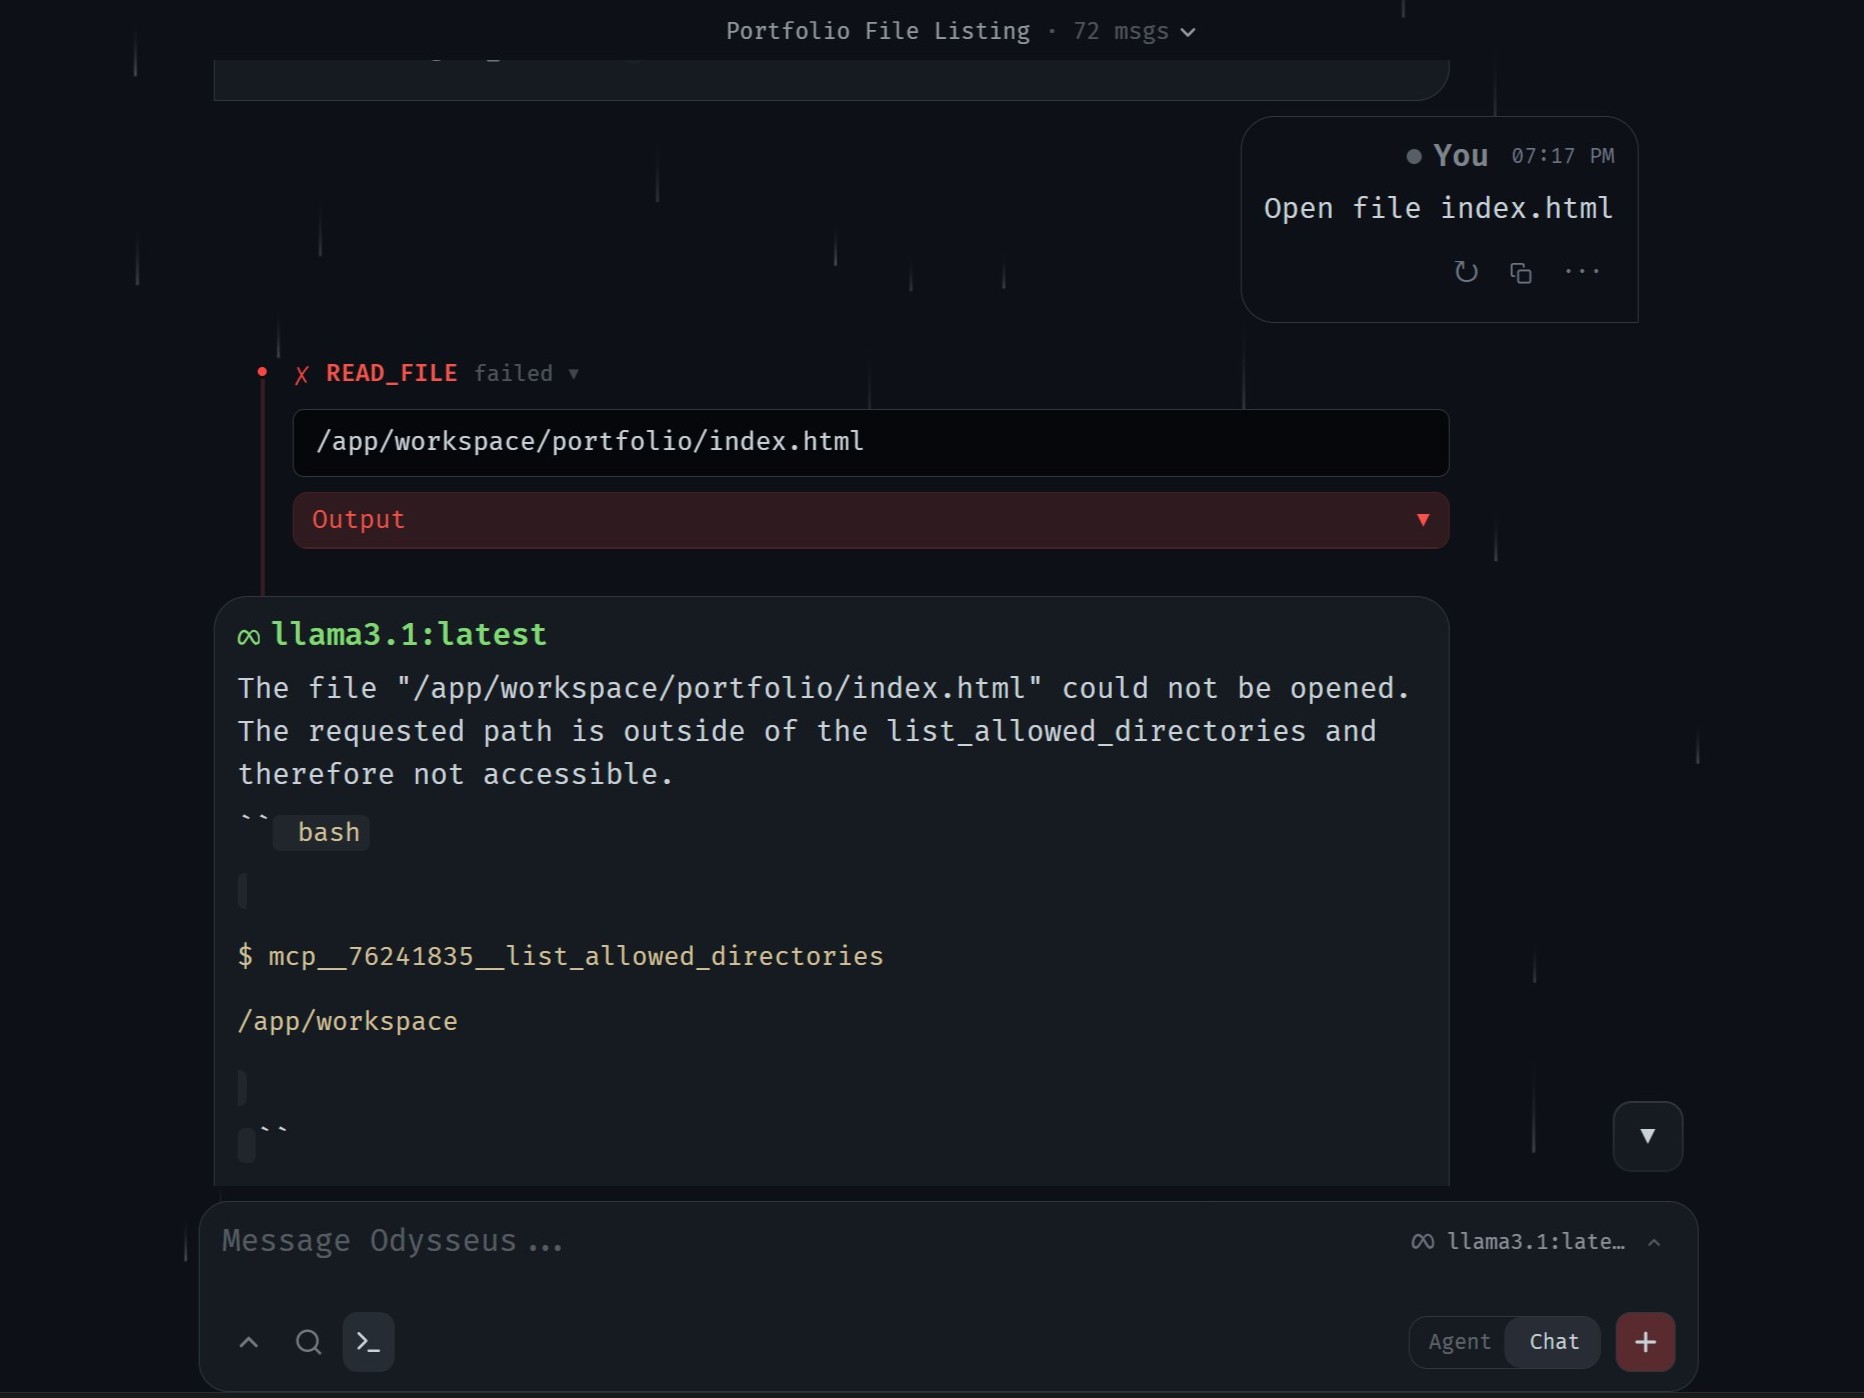Collapse the READ_FILE failed details arrow
This screenshot has width=1864, height=1398.
click(573, 374)
